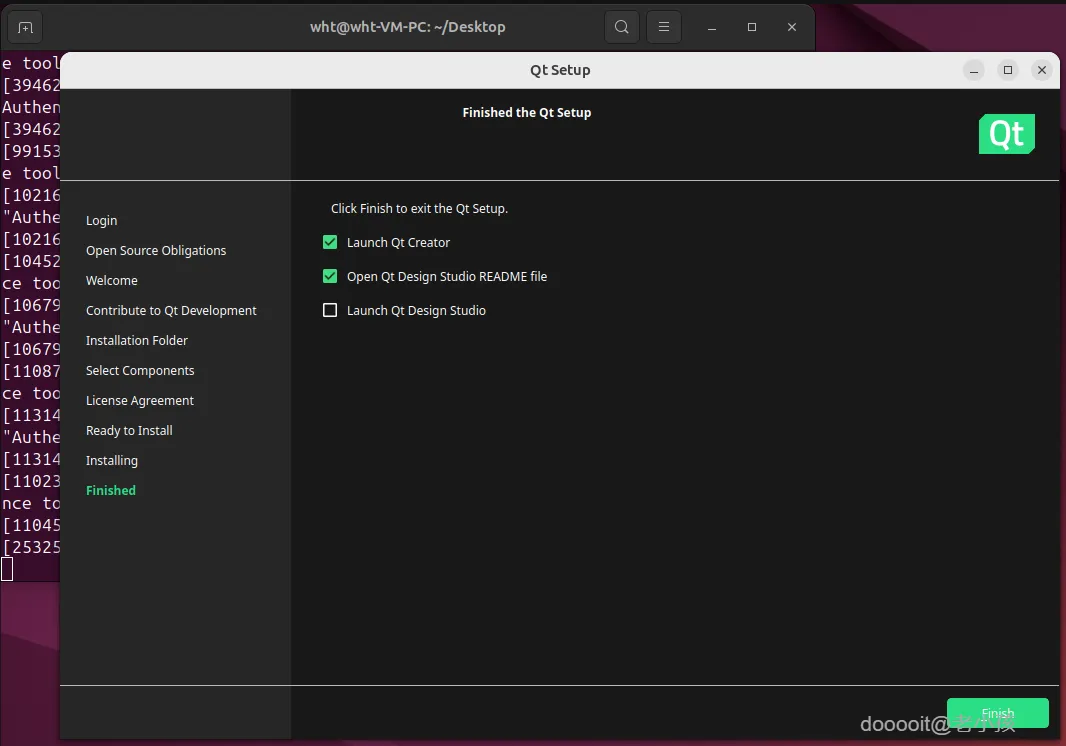Image resolution: width=1066 pixels, height=746 pixels.
Task: Minimize the Qt Setup window
Action: click(x=974, y=70)
